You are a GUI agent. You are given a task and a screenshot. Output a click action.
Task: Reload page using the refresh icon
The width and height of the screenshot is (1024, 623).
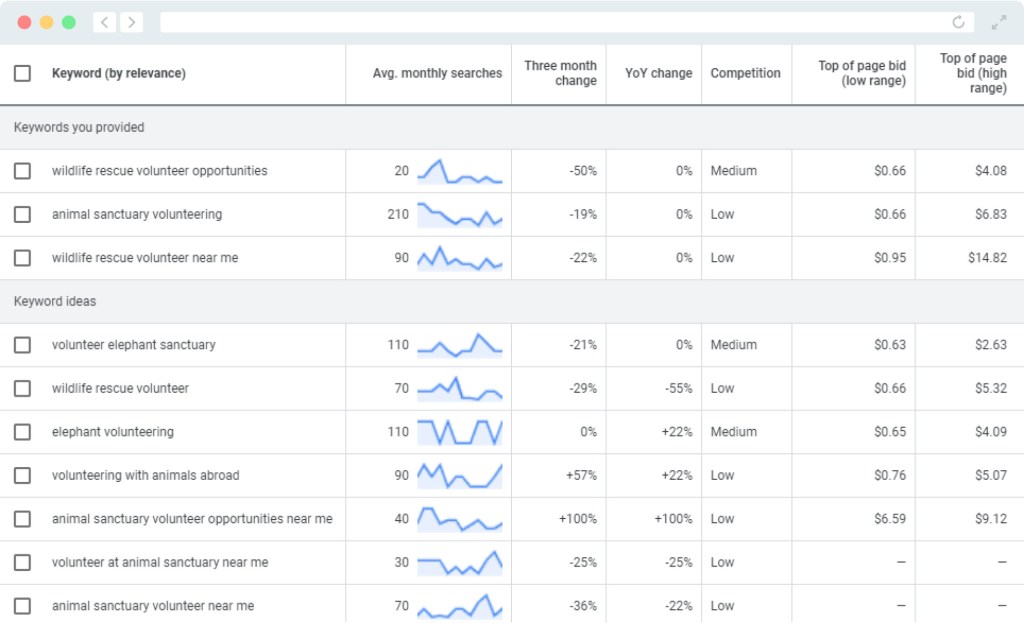tap(958, 22)
